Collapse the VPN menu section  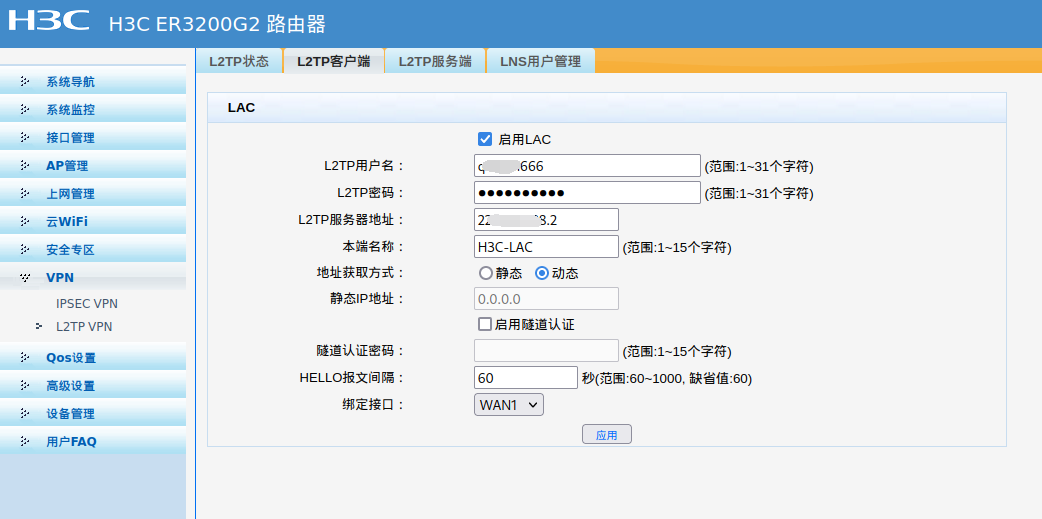click(93, 277)
